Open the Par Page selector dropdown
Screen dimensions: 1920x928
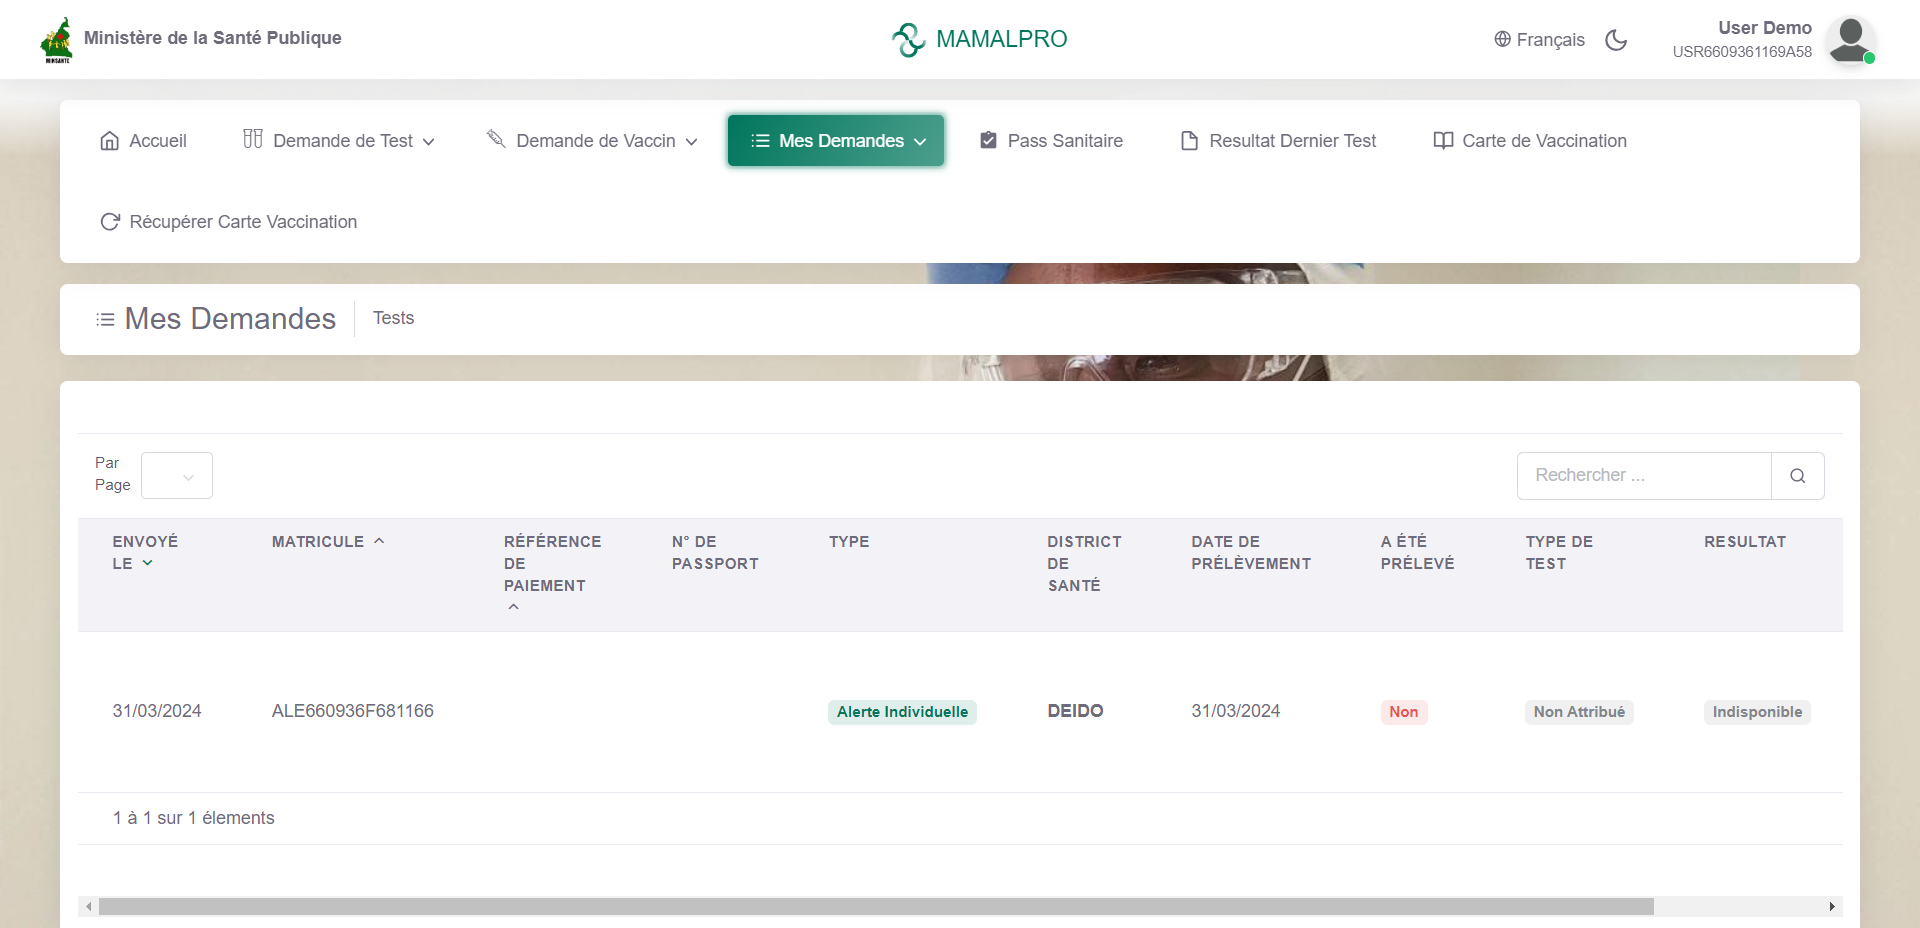point(177,476)
